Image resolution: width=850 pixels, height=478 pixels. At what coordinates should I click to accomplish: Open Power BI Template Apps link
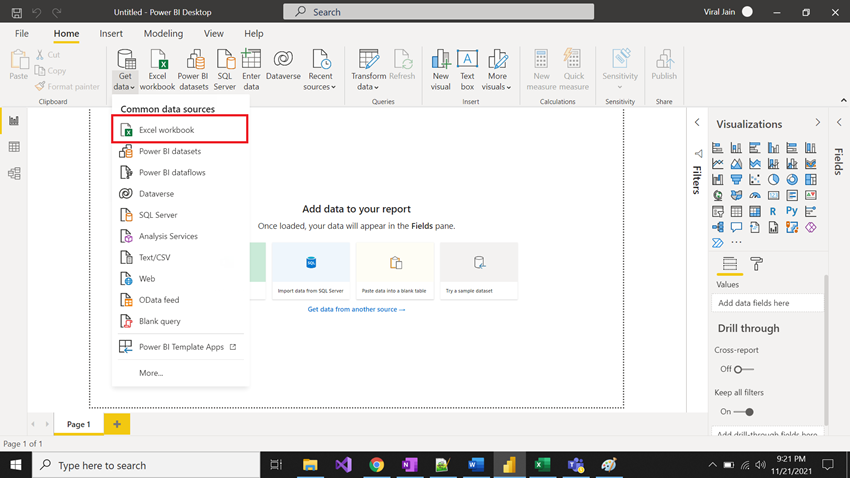tap(180, 347)
